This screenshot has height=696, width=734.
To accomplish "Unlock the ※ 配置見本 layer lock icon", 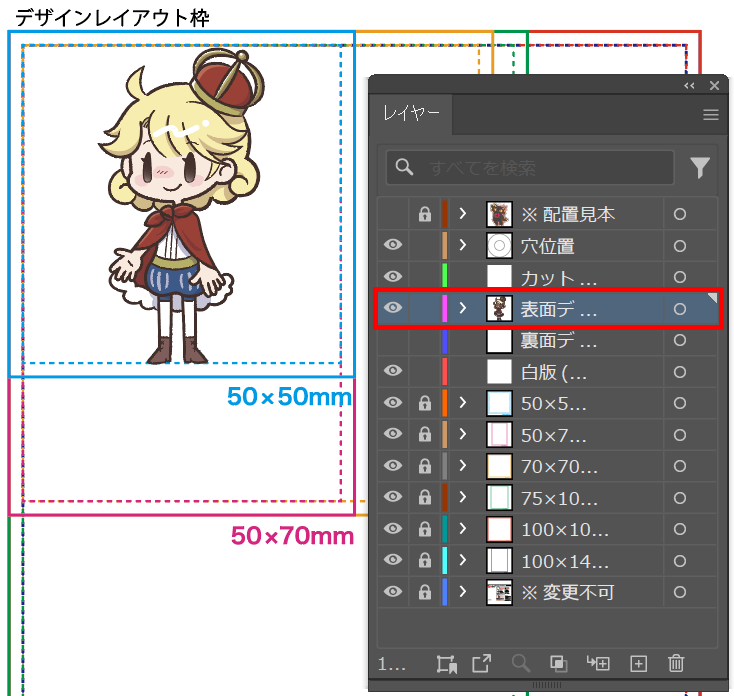I will (424, 214).
